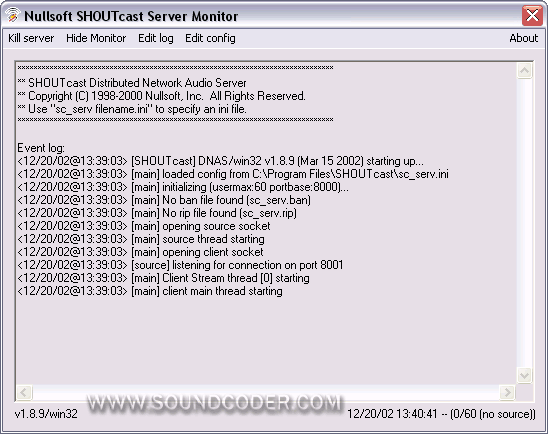Screen dimensions: 548x434
Task: Click the 'Event log:' heading text
Action: (x=41, y=148)
